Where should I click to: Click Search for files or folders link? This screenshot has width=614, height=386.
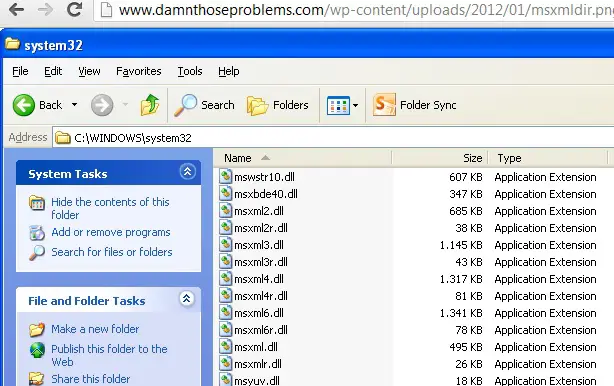112,252
